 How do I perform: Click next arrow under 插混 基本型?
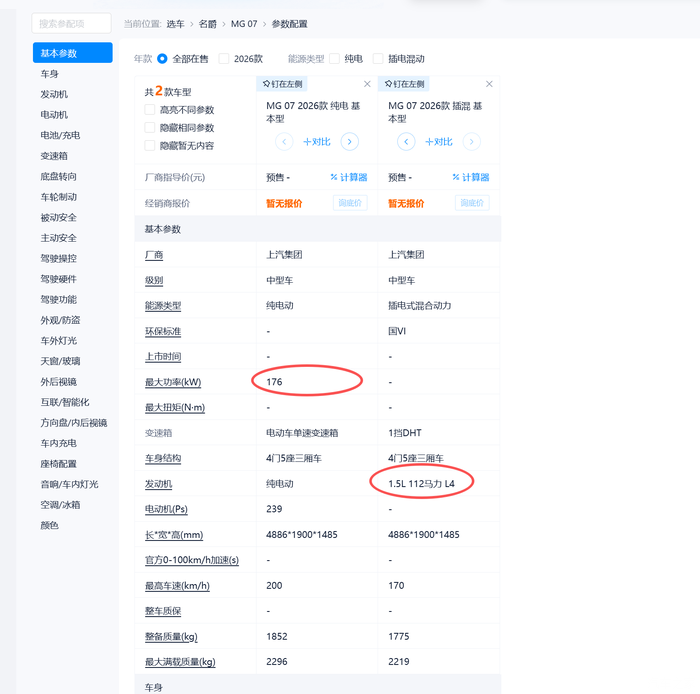click(471, 142)
